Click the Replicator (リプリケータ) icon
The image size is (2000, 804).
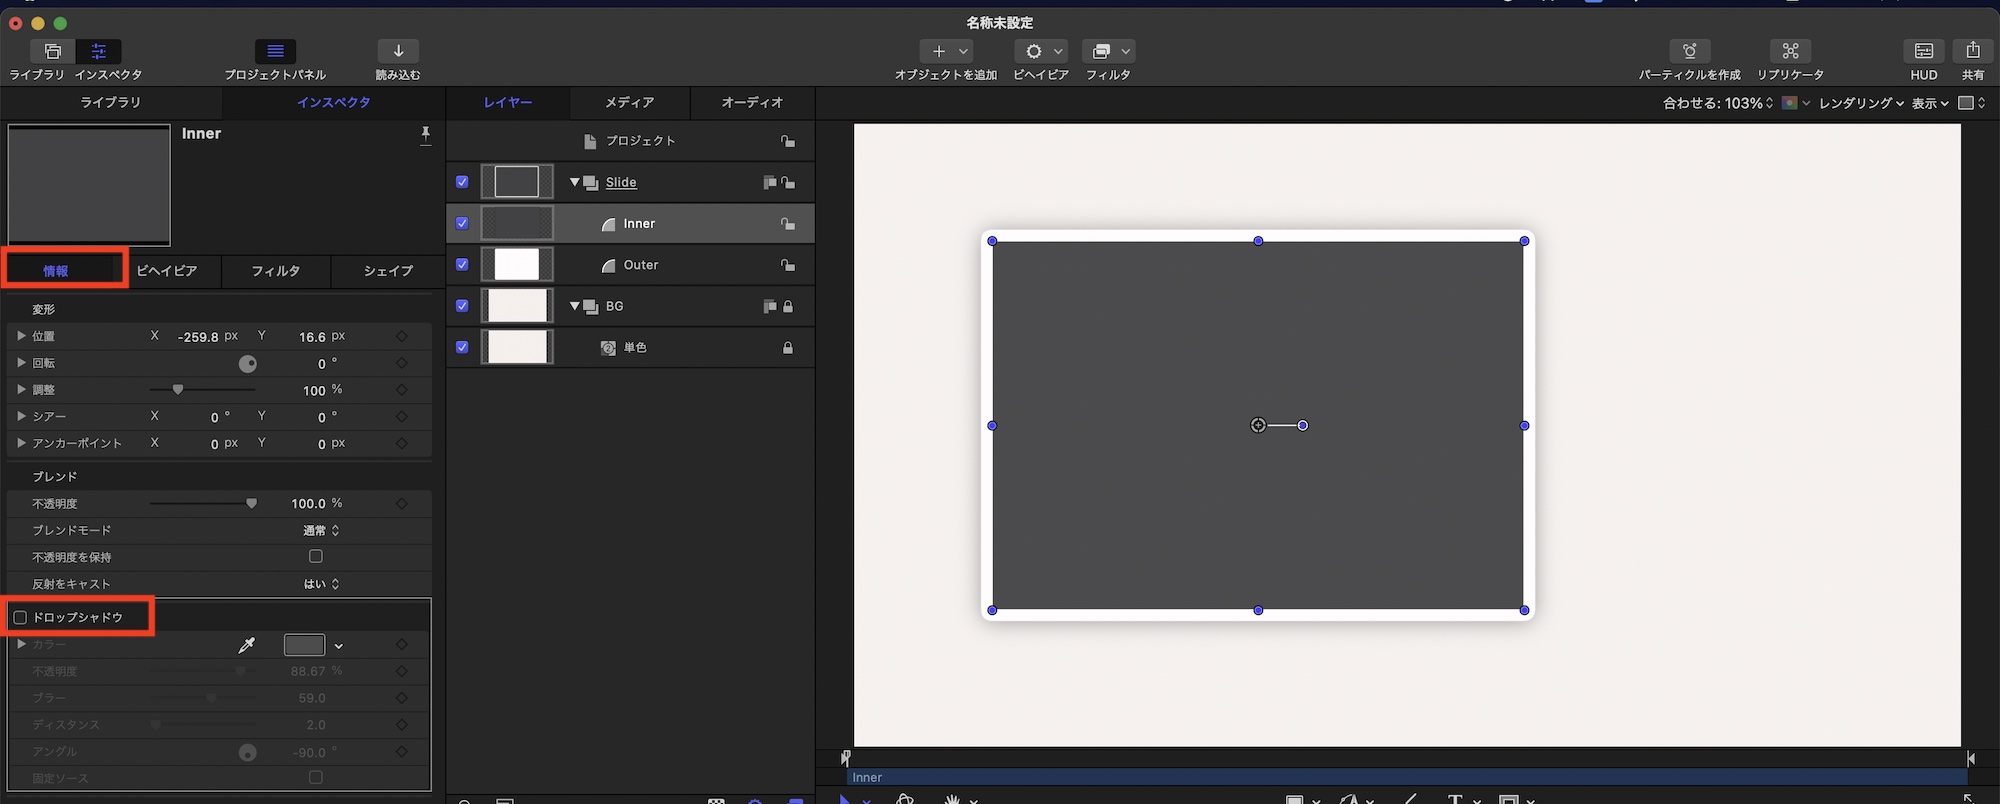click(x=1790, y=51)
